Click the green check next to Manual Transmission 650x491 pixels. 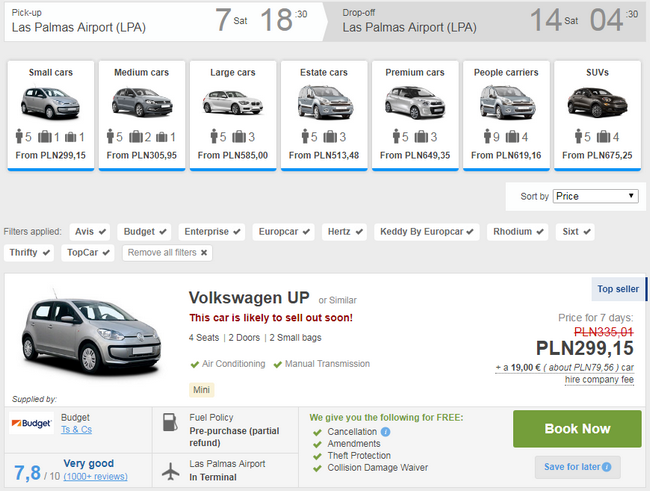278,365
